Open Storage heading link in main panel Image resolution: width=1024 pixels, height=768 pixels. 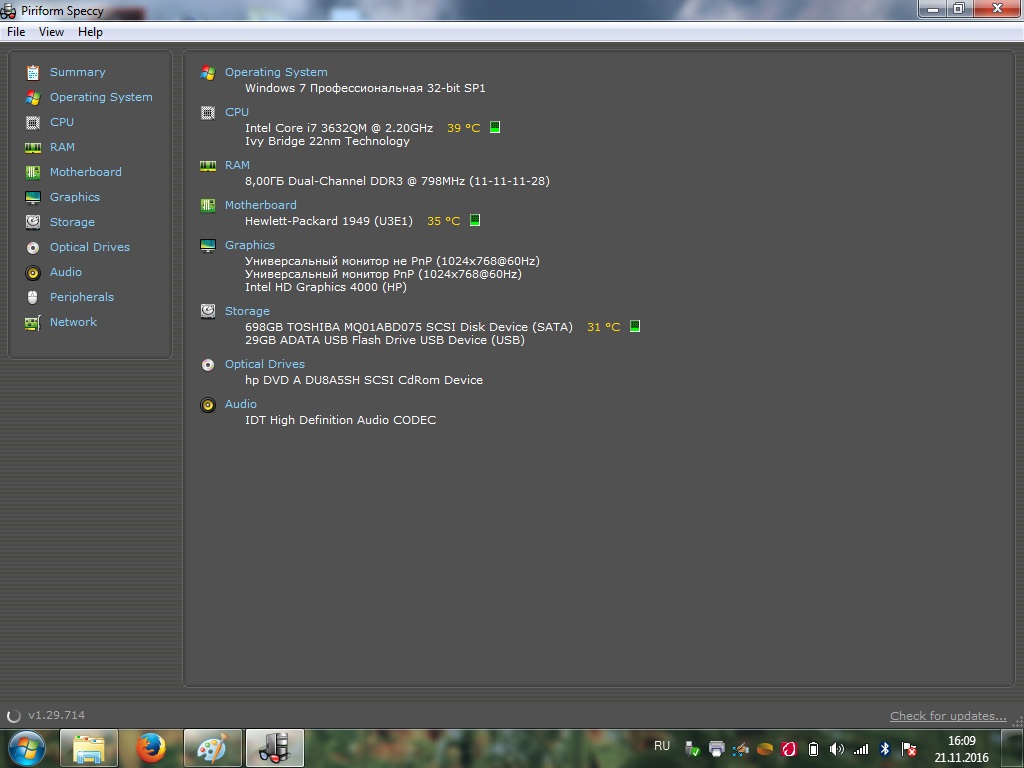pos(247,311)
